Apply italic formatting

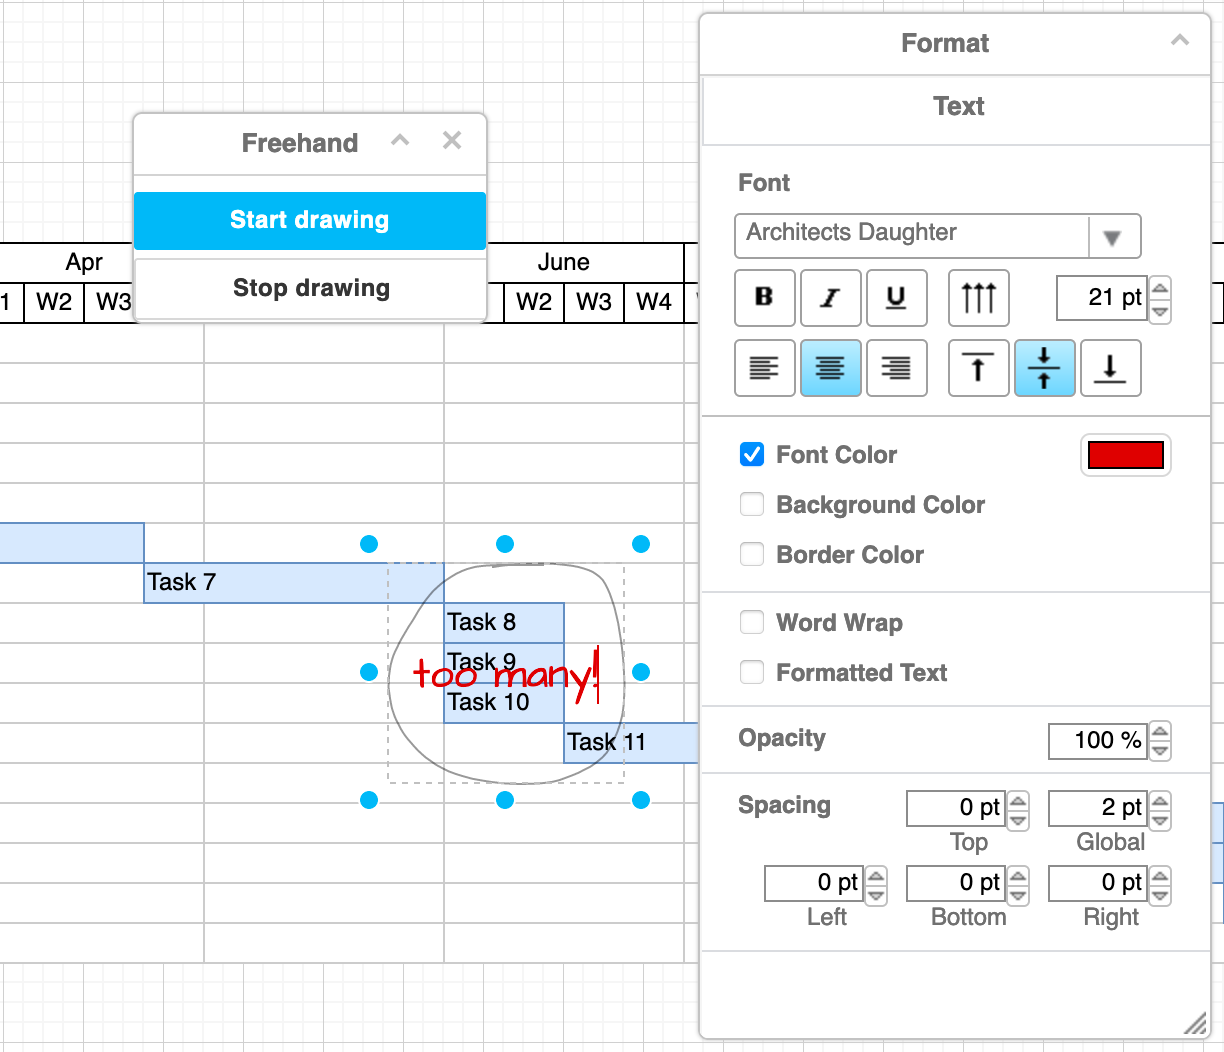[830, 297]
